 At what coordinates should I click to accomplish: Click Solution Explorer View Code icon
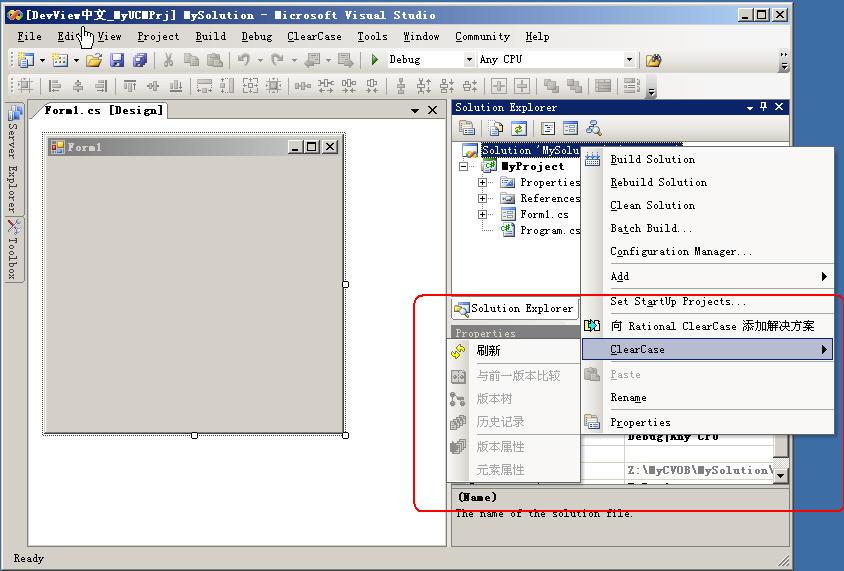[x=548, y=128]
